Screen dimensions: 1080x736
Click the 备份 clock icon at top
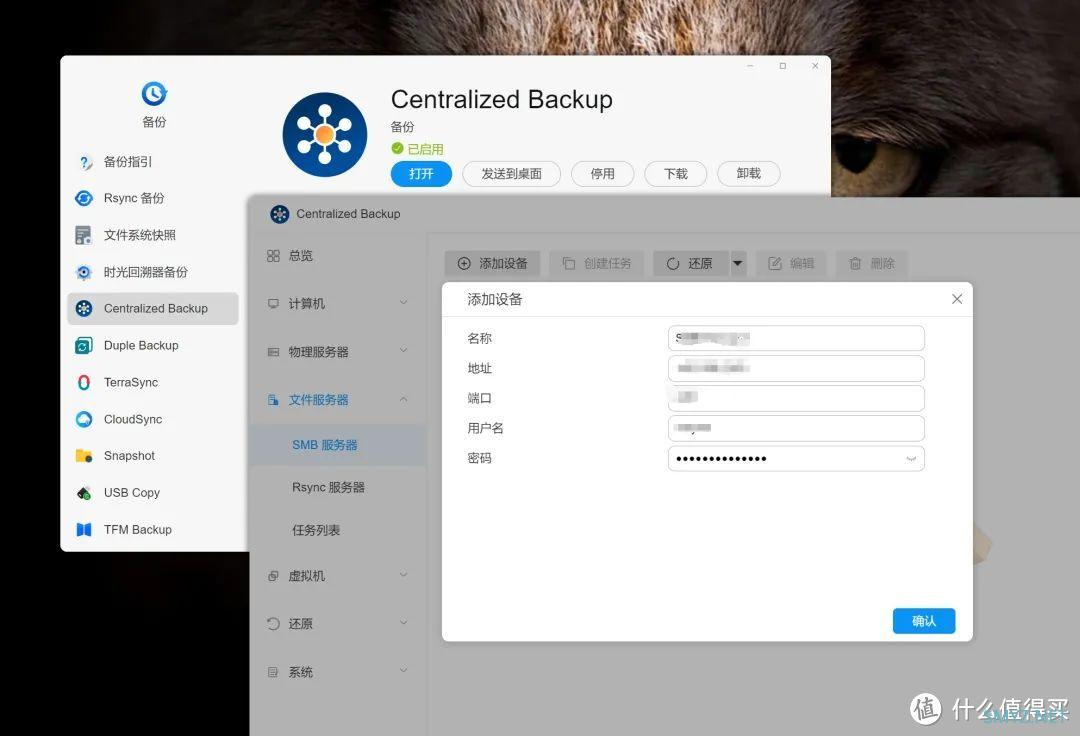click(154, 93)
